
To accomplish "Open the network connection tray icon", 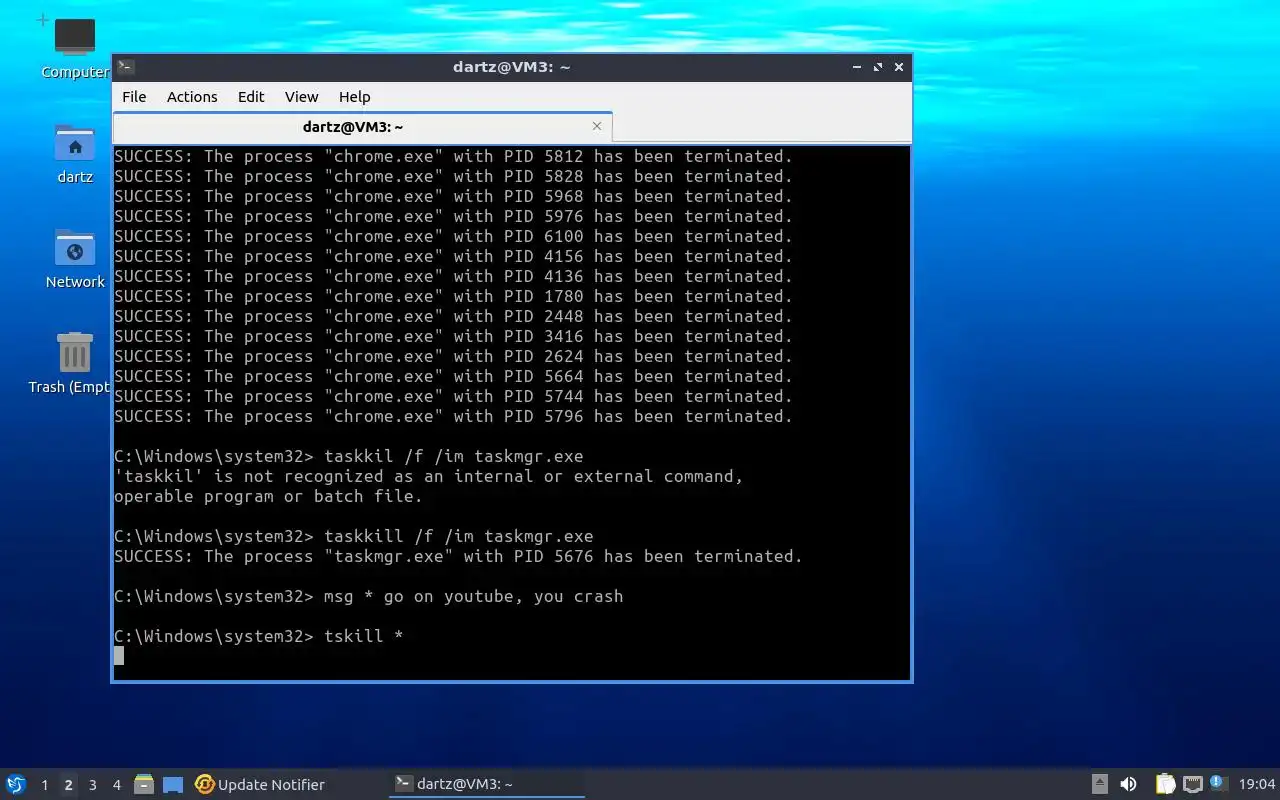I will point(1192,785).
